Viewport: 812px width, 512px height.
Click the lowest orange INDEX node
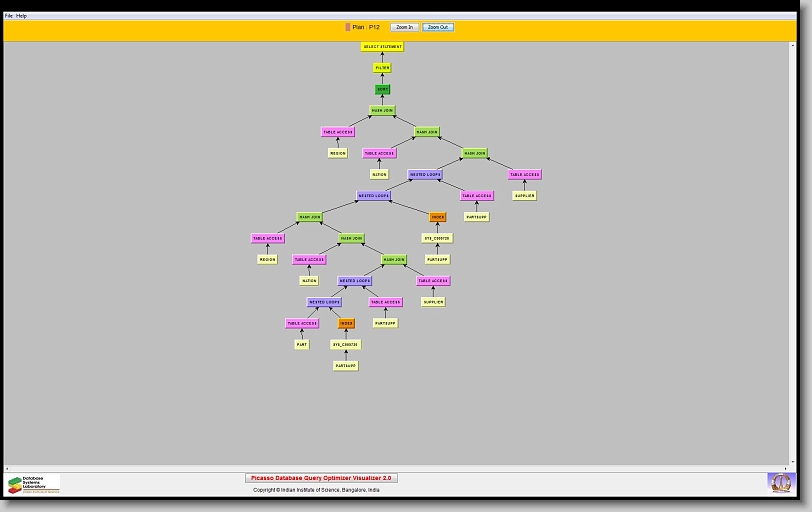(x=346, y=323)
